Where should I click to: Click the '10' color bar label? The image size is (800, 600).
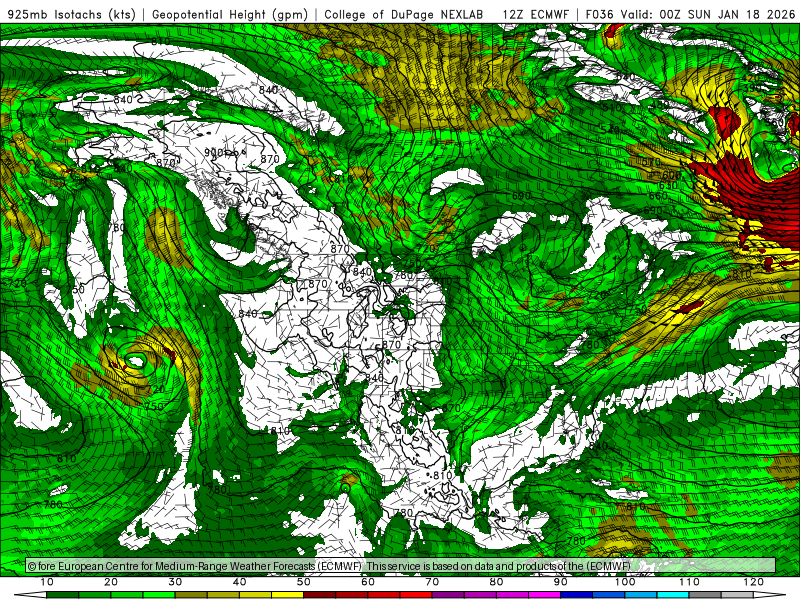46,582
